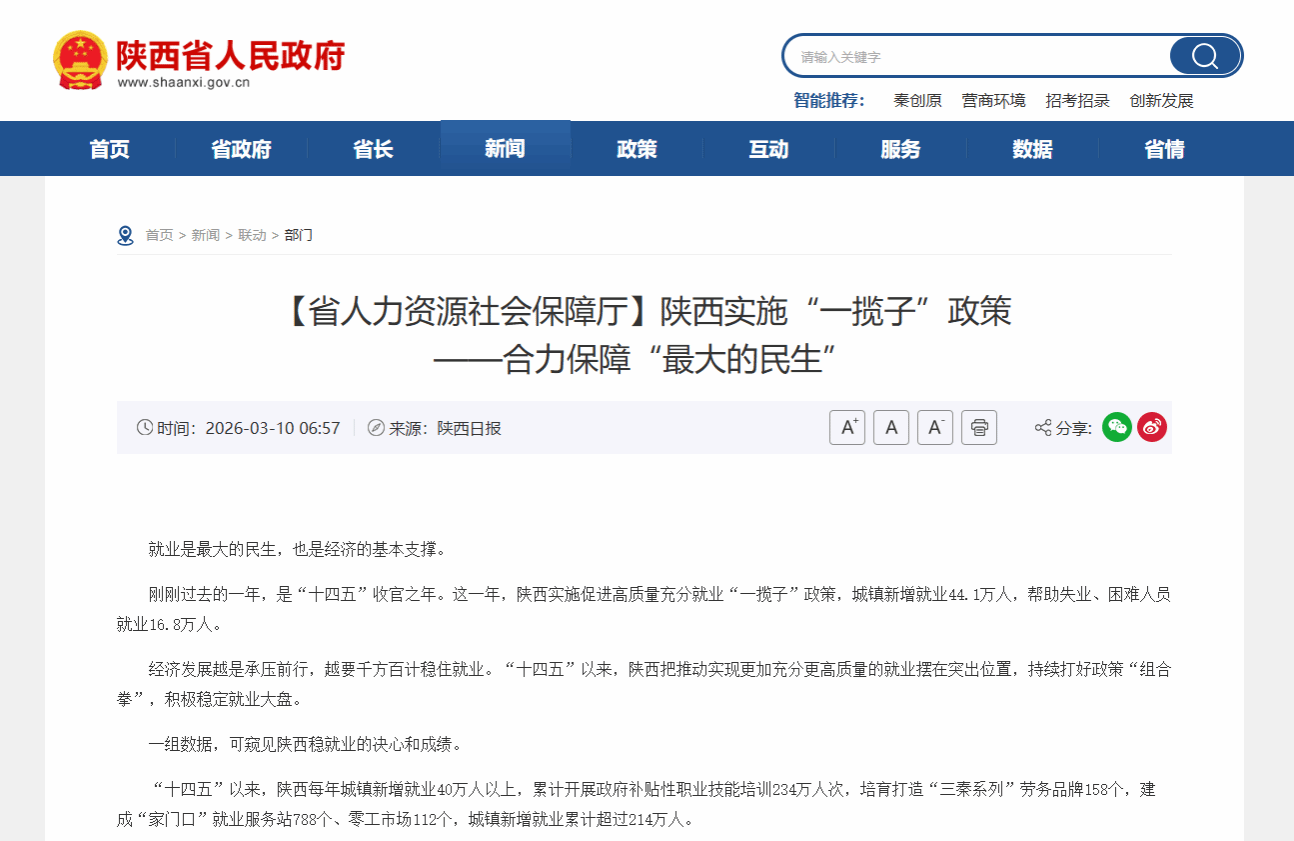Open the 营商环境 recommended link

[x=993, y=101]
